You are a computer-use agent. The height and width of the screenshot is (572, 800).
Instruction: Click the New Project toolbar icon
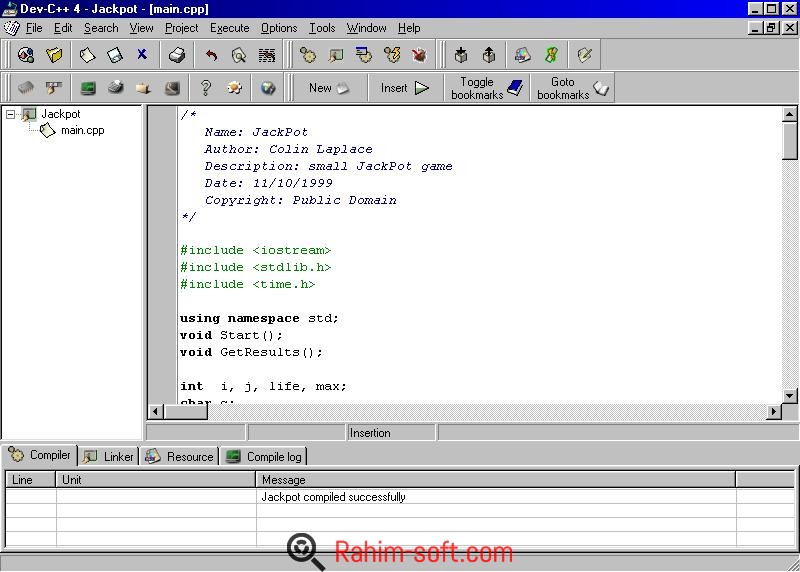(26, 55)
